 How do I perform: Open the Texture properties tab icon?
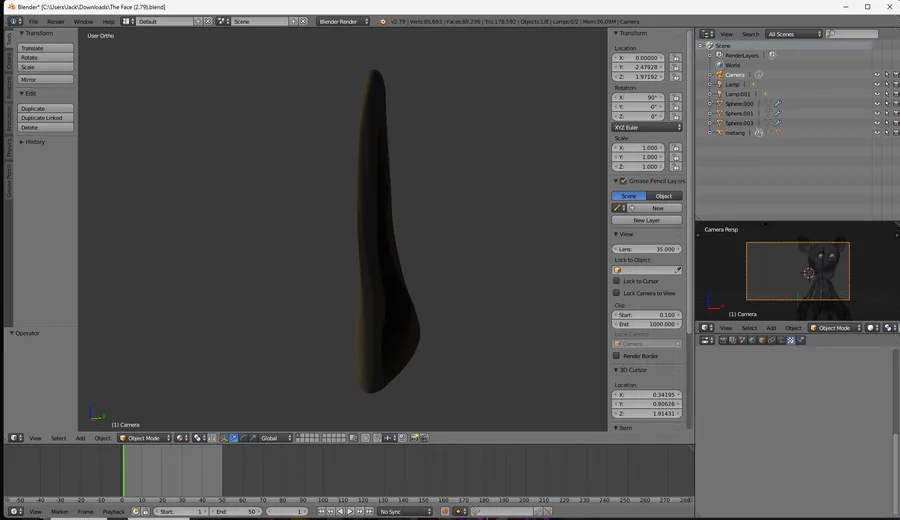click(x=790, y=340)
